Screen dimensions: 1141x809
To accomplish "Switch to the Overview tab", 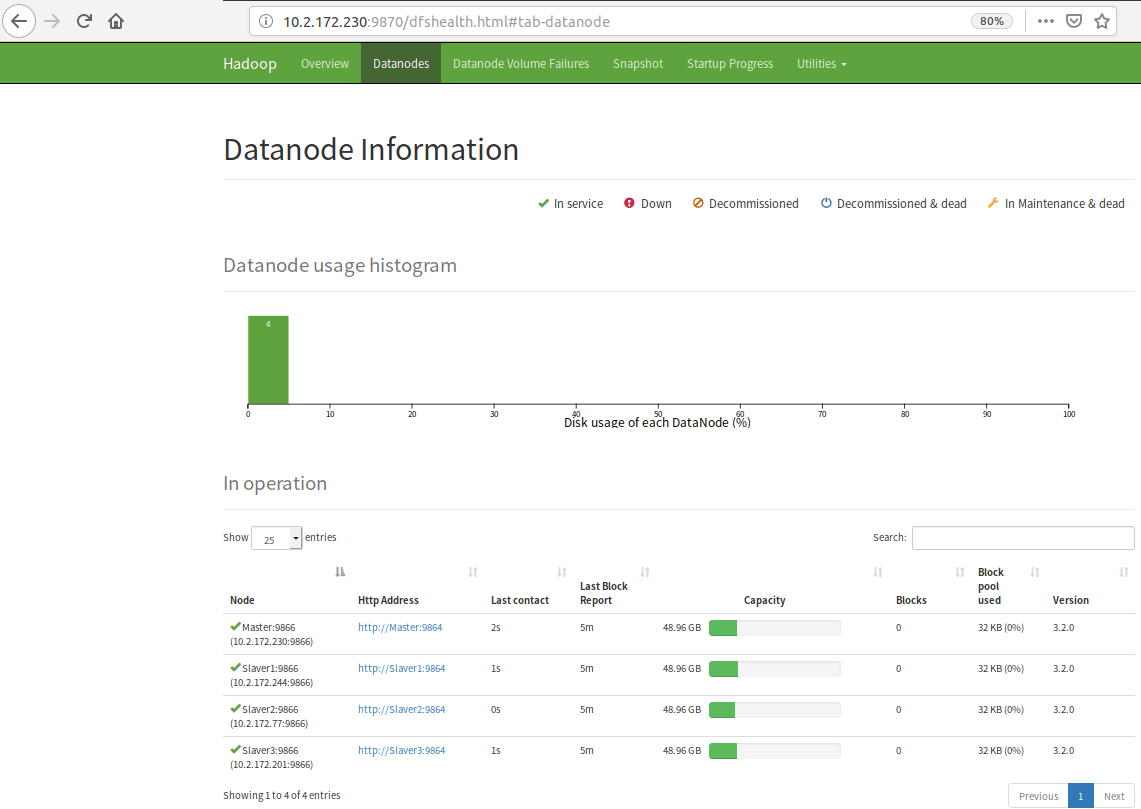I will pyautogui.click(x=325, y=64).
